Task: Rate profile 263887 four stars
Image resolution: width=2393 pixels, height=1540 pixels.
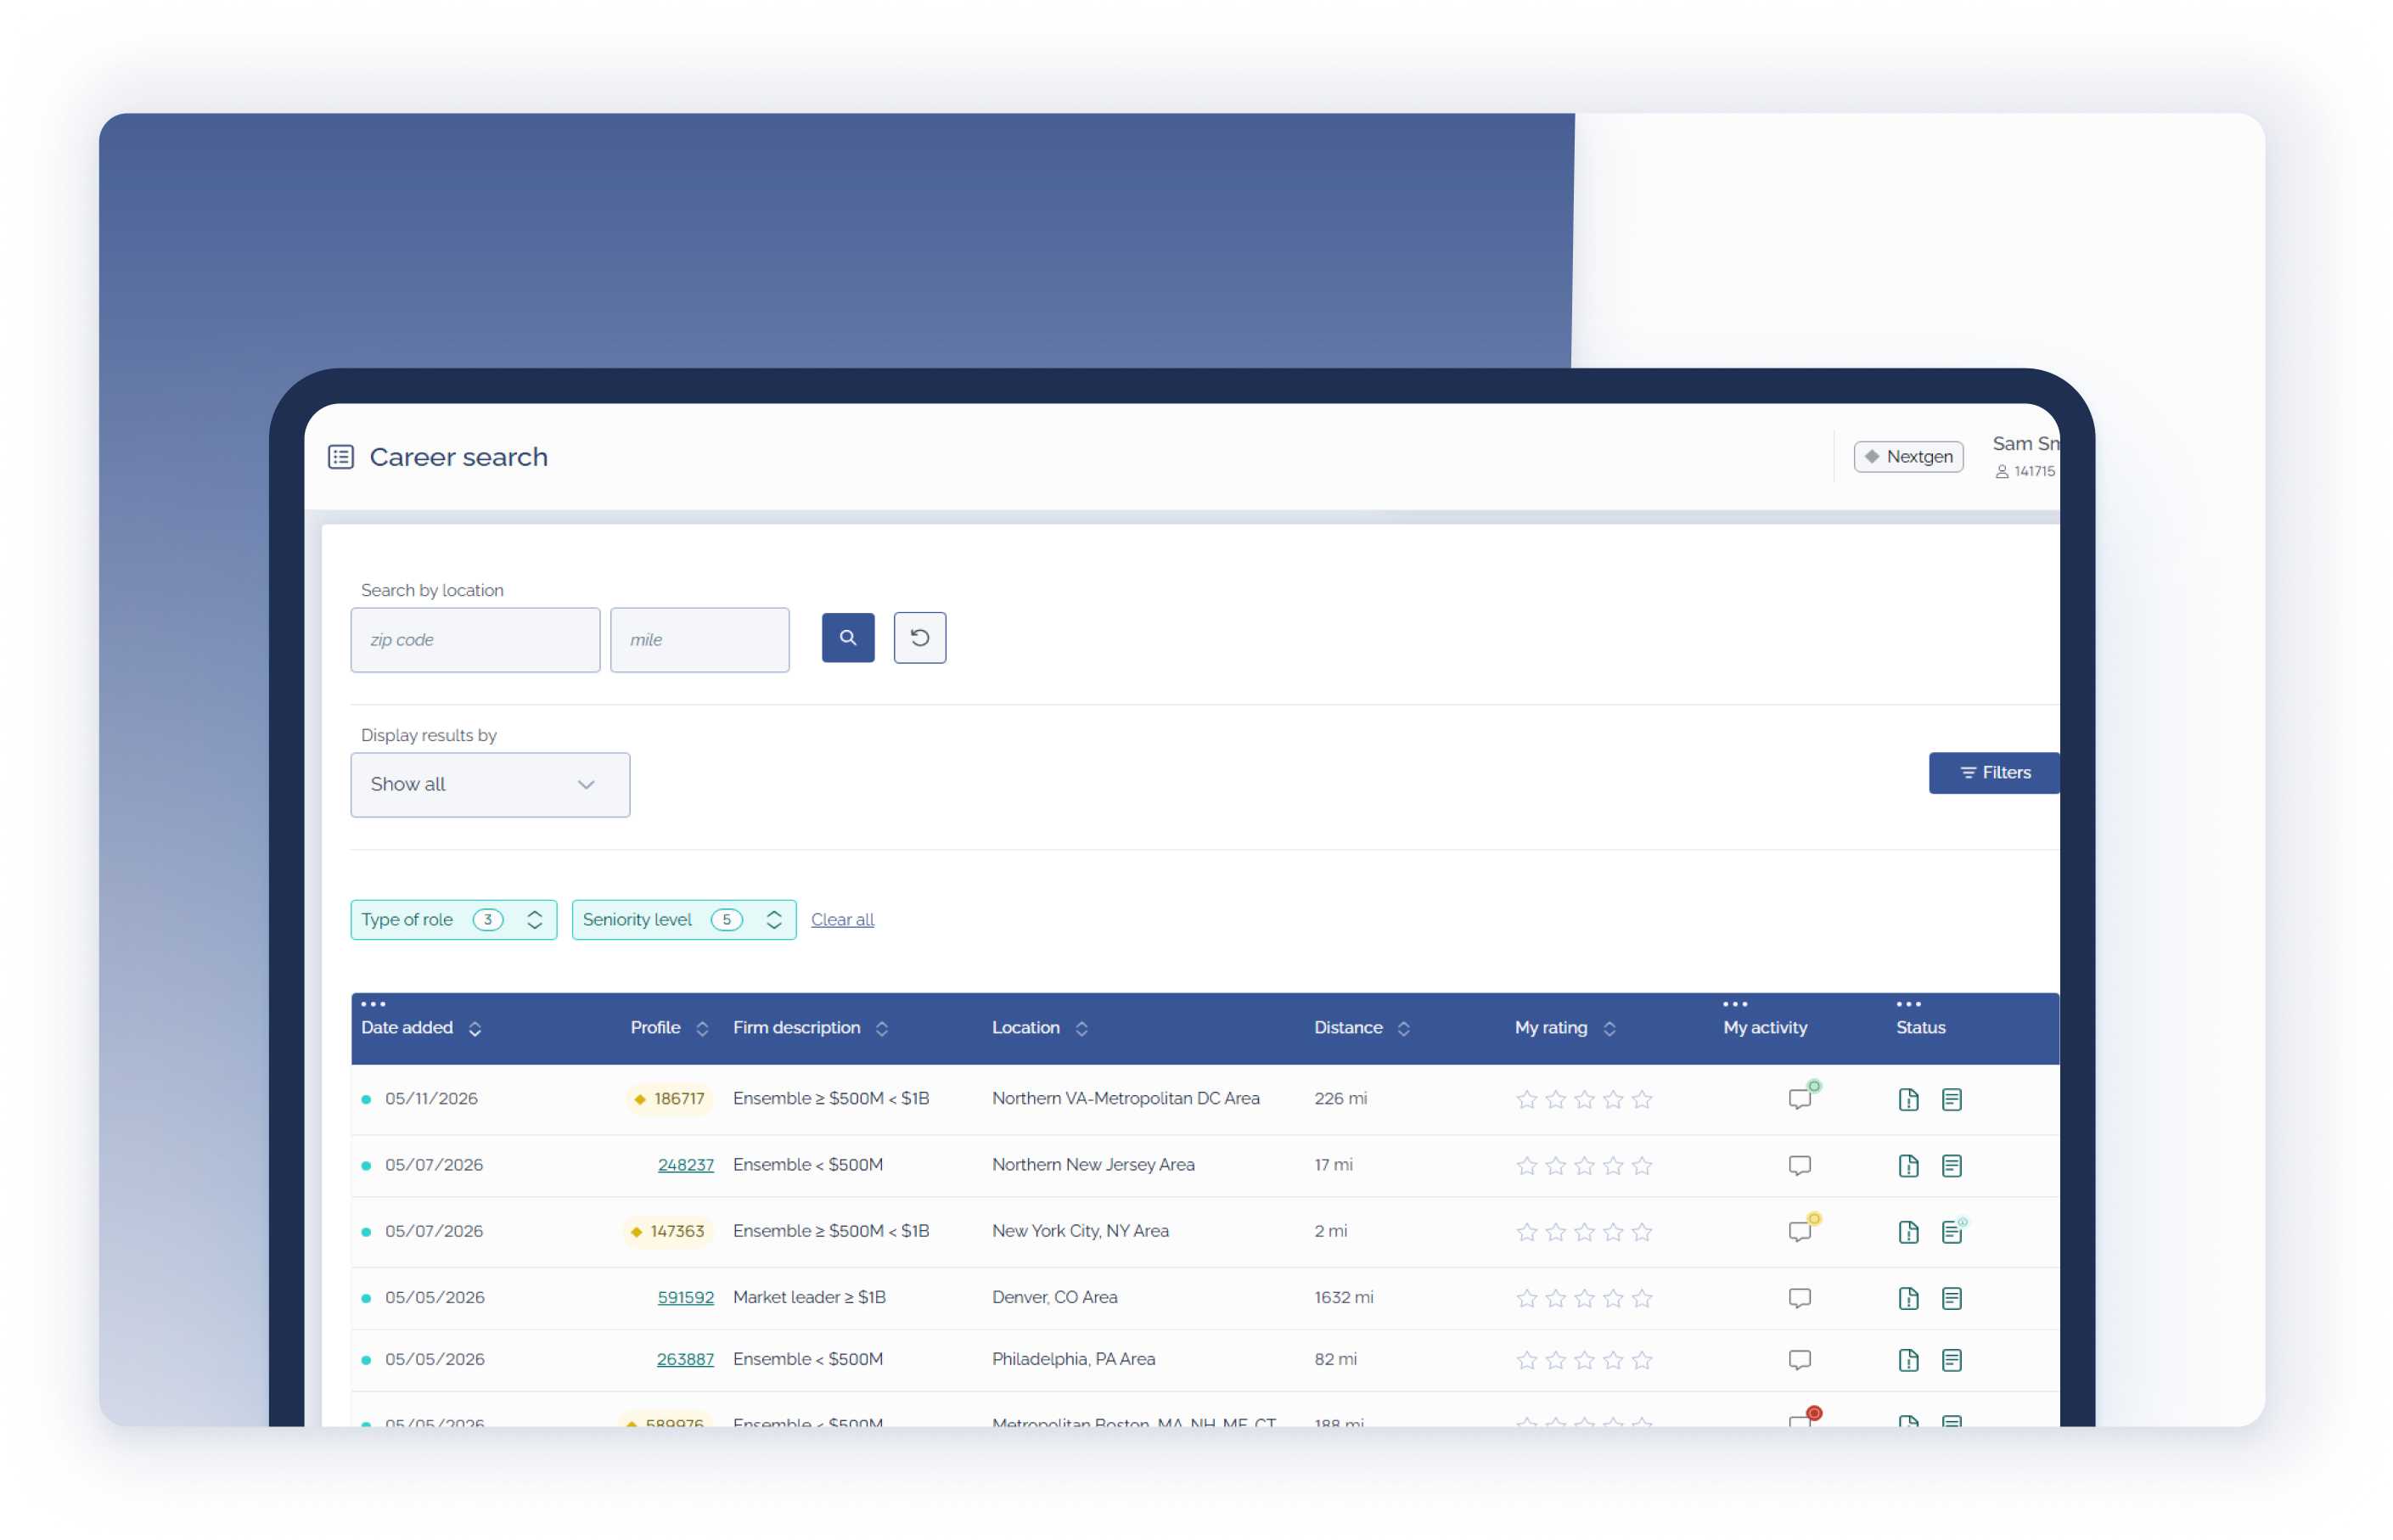Action: click(1613, 1360)
